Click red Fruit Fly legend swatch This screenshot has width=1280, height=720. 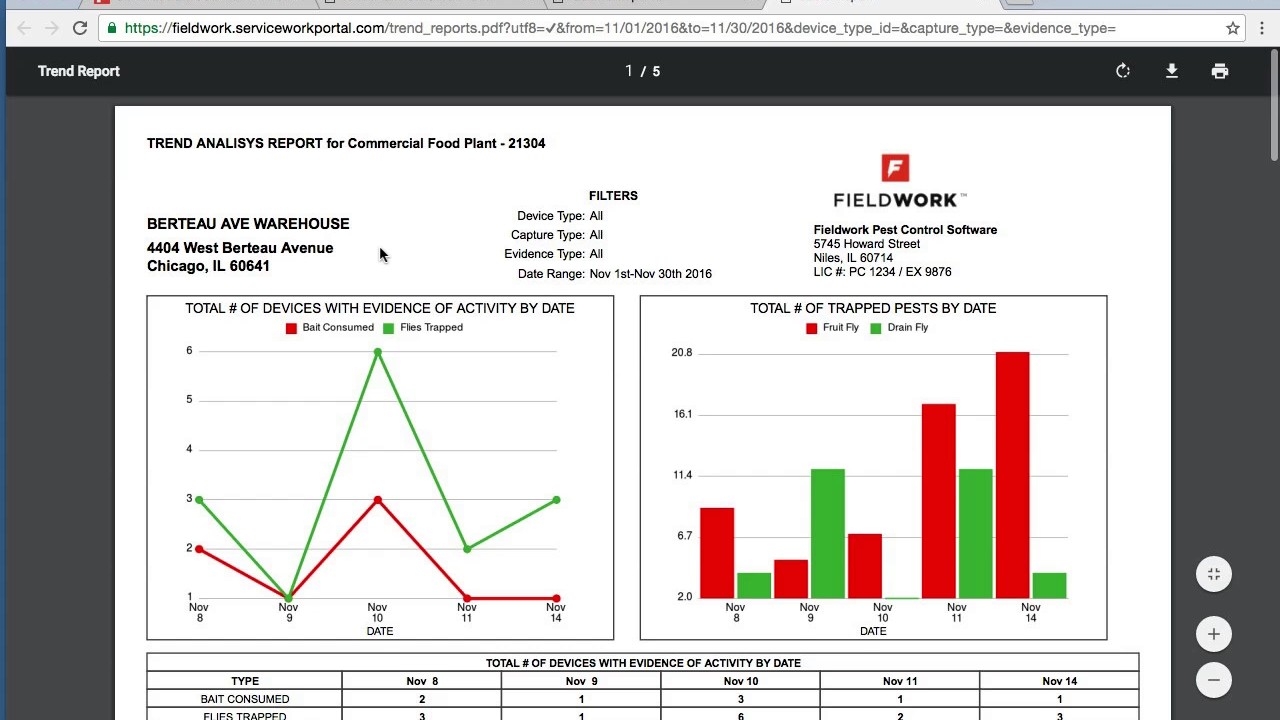click(x=811, y=328)
